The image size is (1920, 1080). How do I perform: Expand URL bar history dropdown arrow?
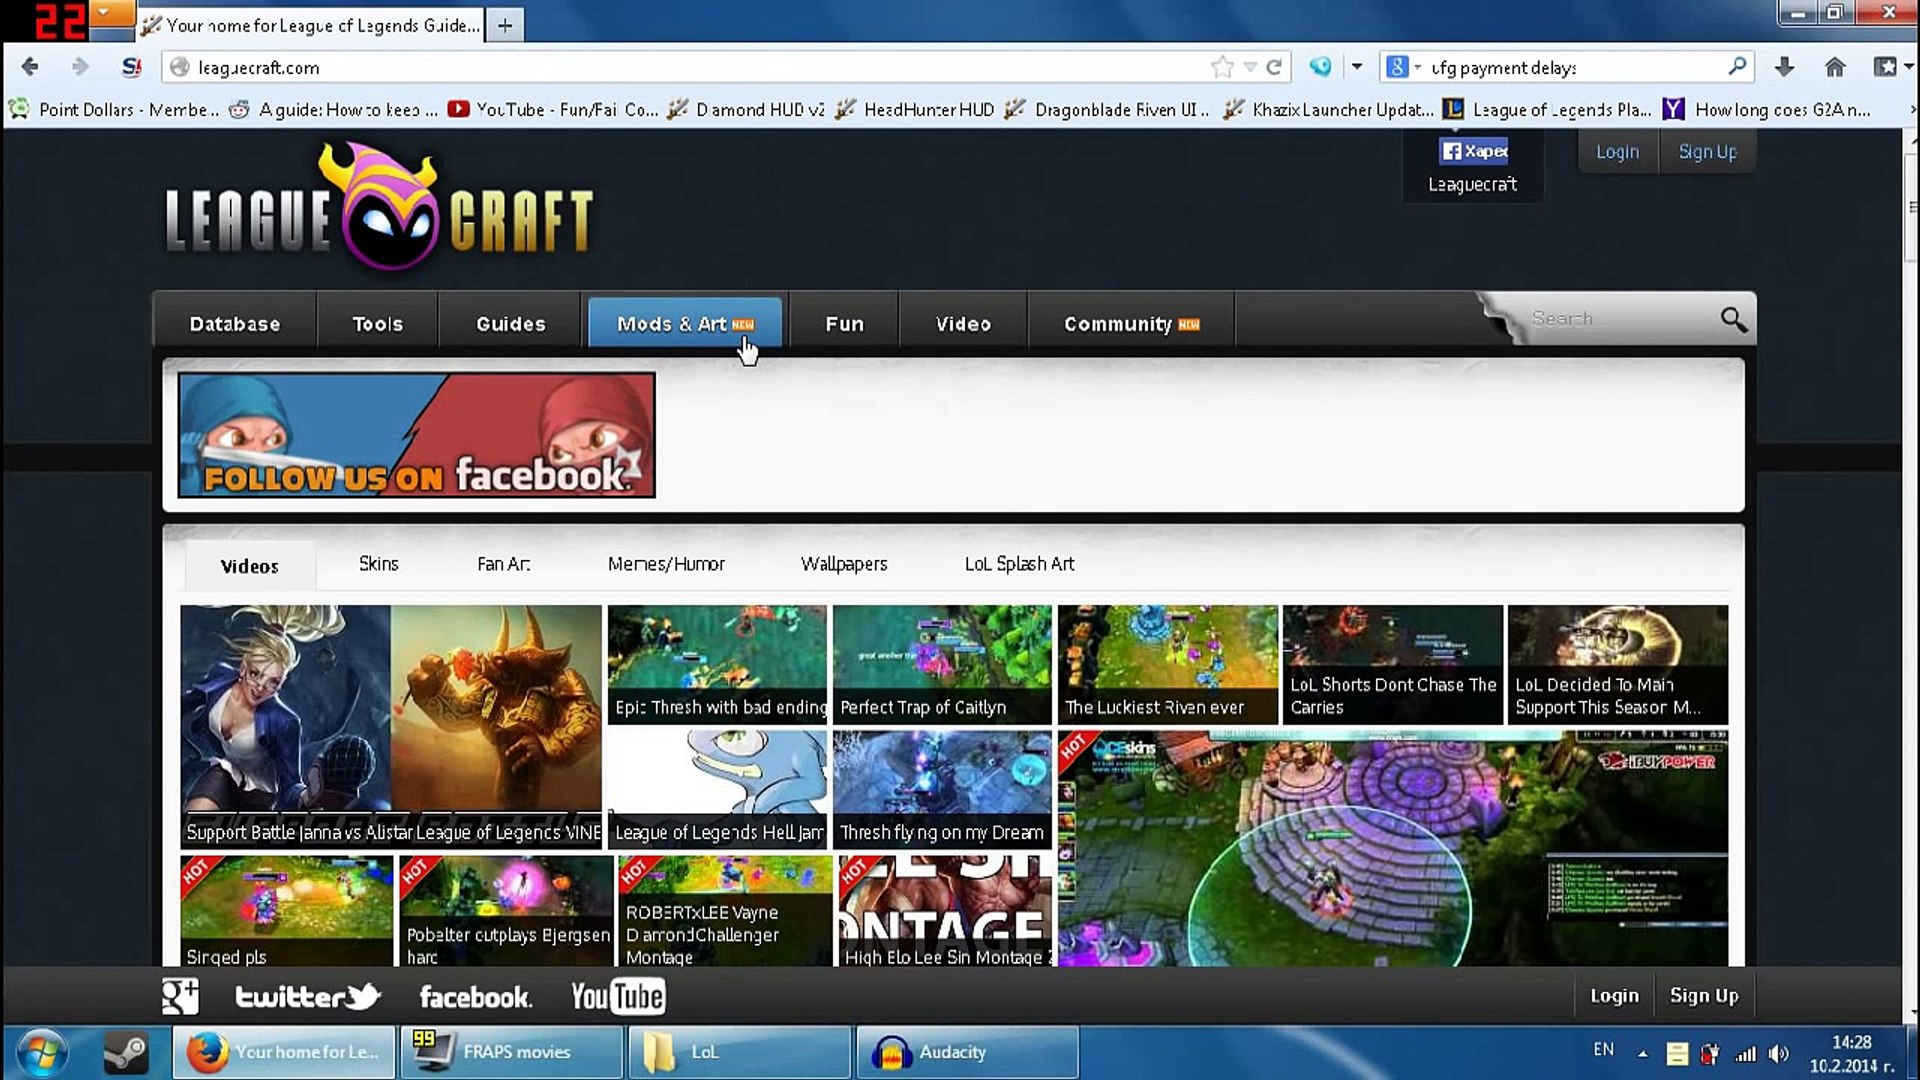pyautogui.click(x=1250, y=67)
